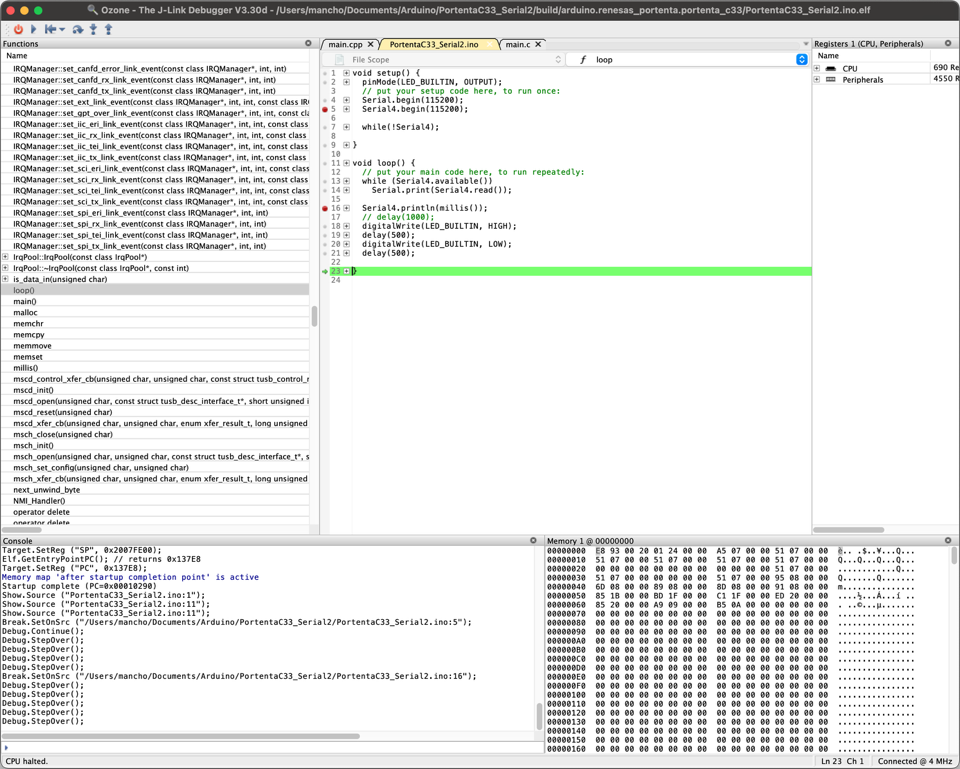Viewport: 960px width, 769px height.
Task: Click the red power stop-debug icon
Action: click(18, 29)
